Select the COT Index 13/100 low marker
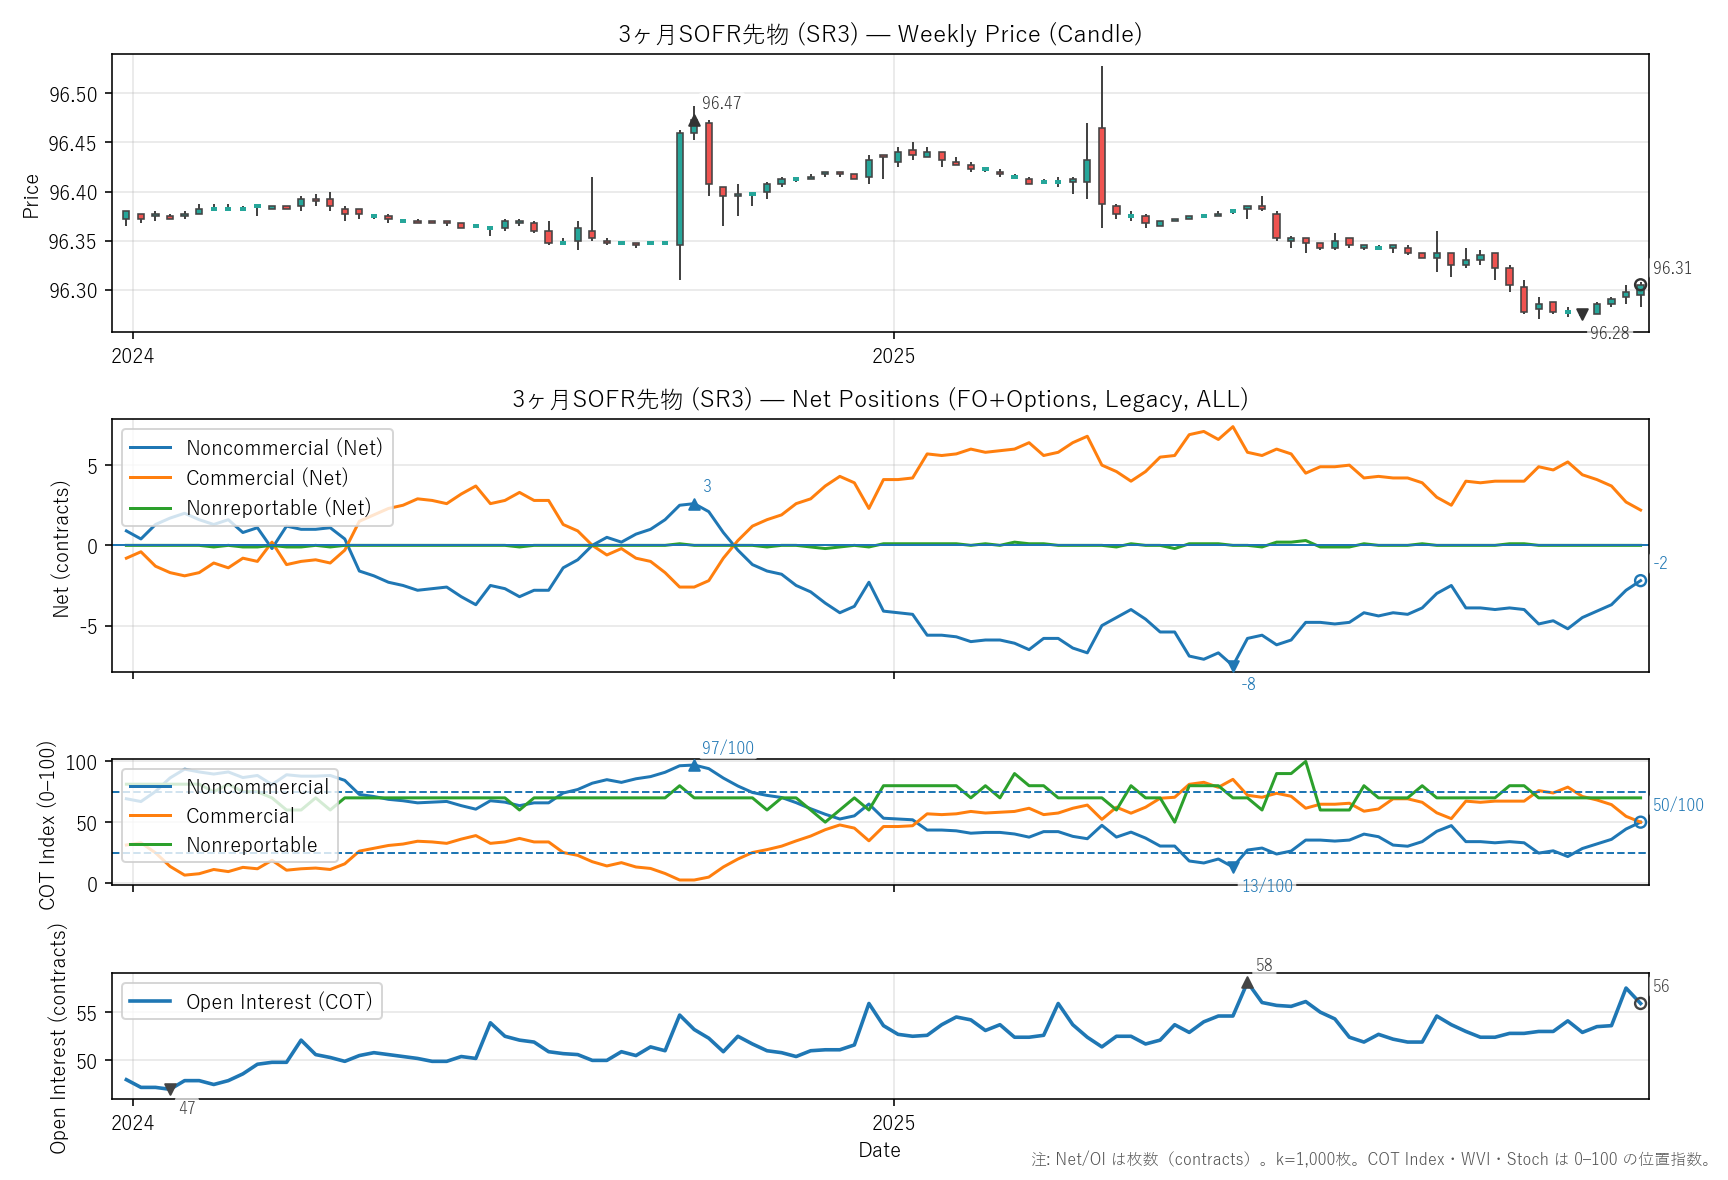Image resolution: width=1728 pixels, height=1180 pixels. coord(1233,867)
